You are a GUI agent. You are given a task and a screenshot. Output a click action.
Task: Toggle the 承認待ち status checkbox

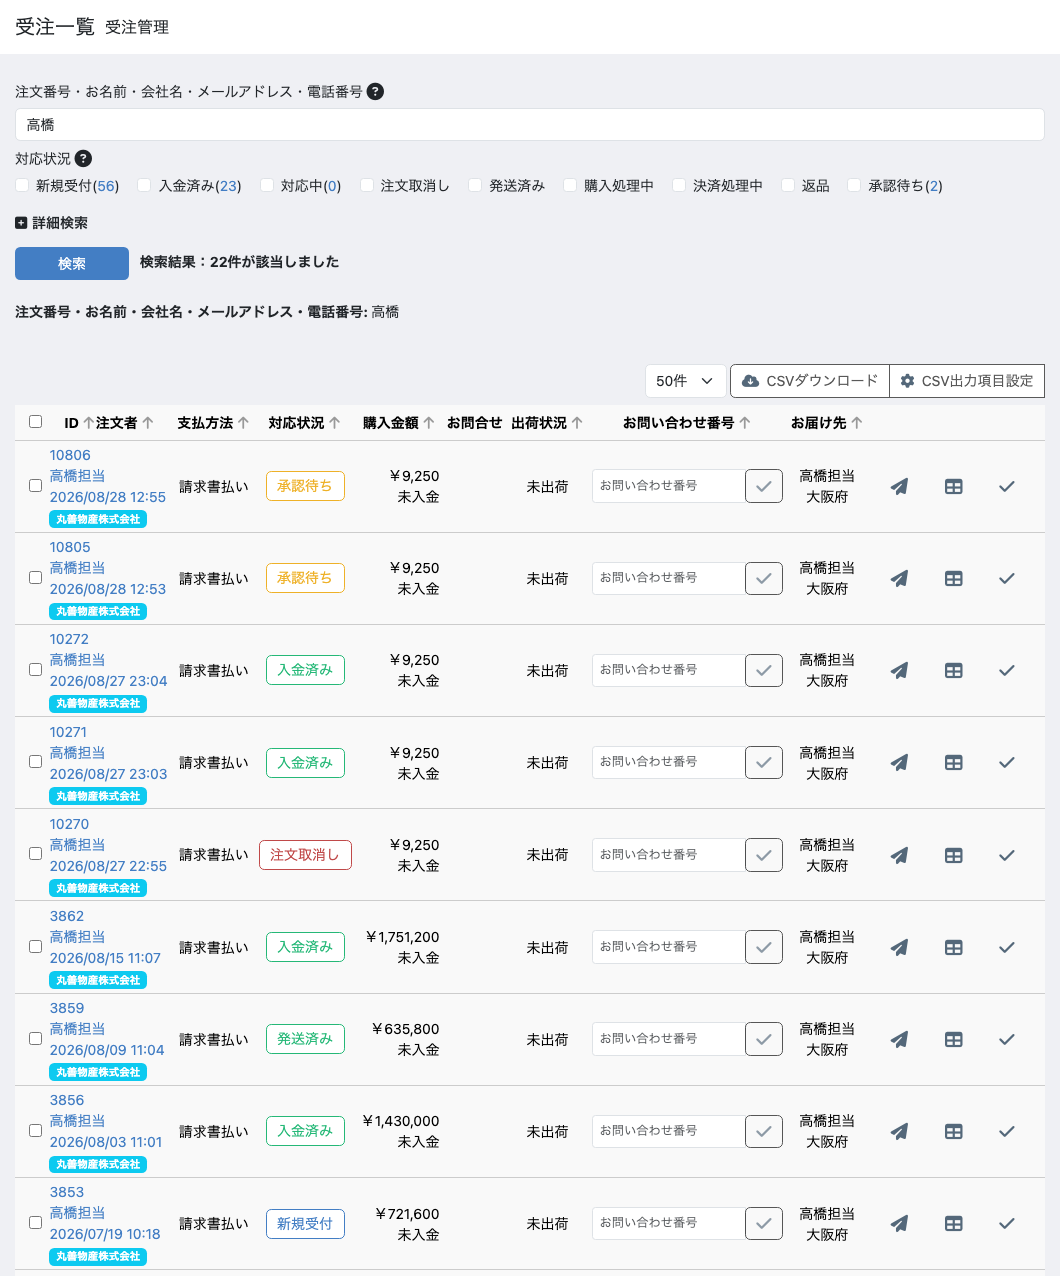tap(854, 185)
